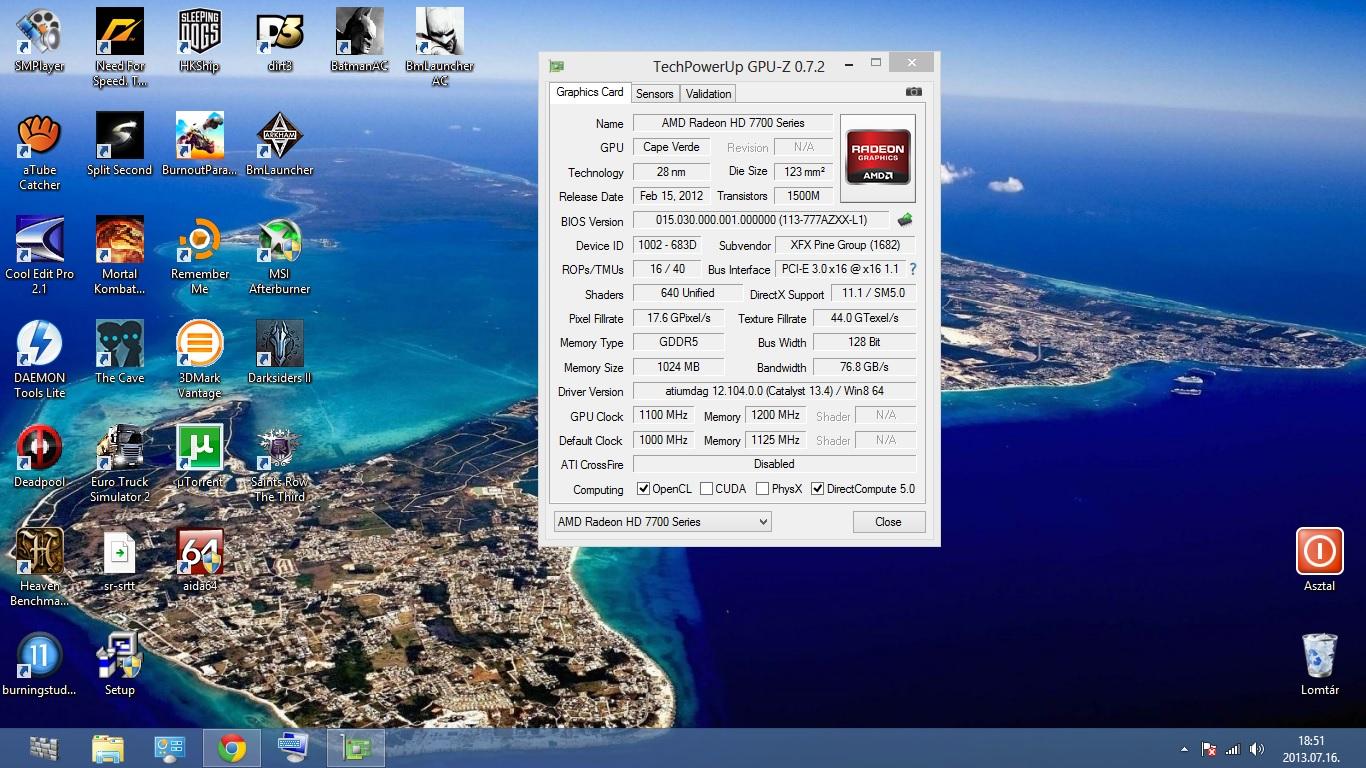Open the HKShip Sleeping Dogs shortcut
The width and height of the screenshot is (1366, 768).
[x=200, y=40]
